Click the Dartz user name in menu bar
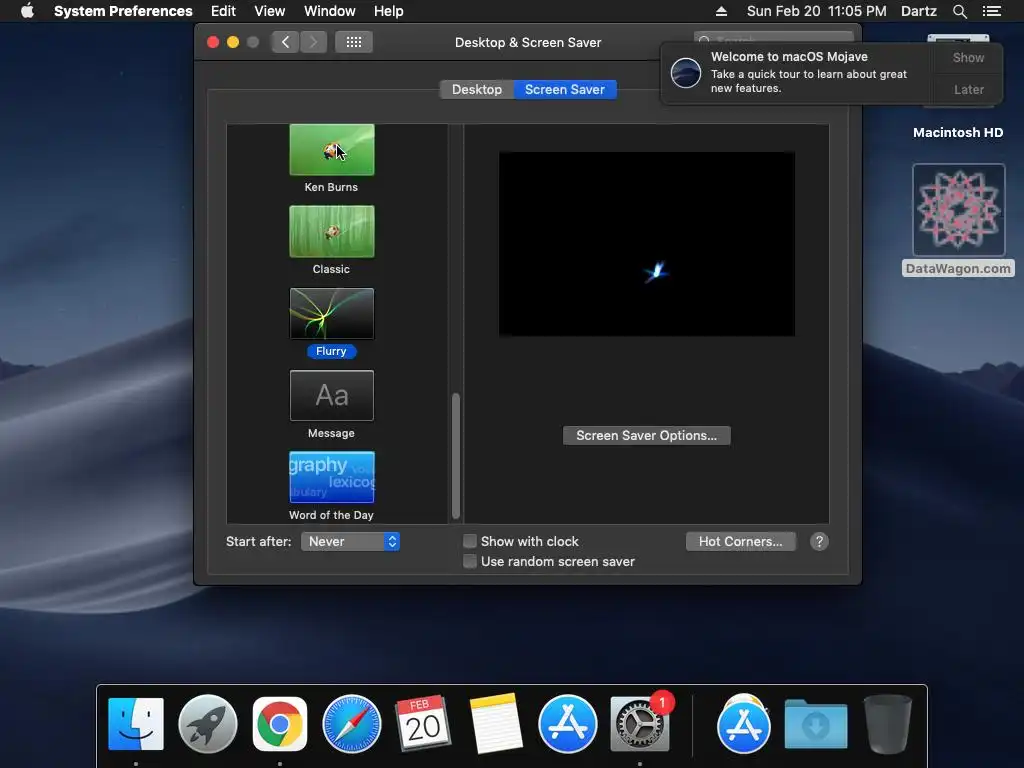 click(x=919, y=11)
